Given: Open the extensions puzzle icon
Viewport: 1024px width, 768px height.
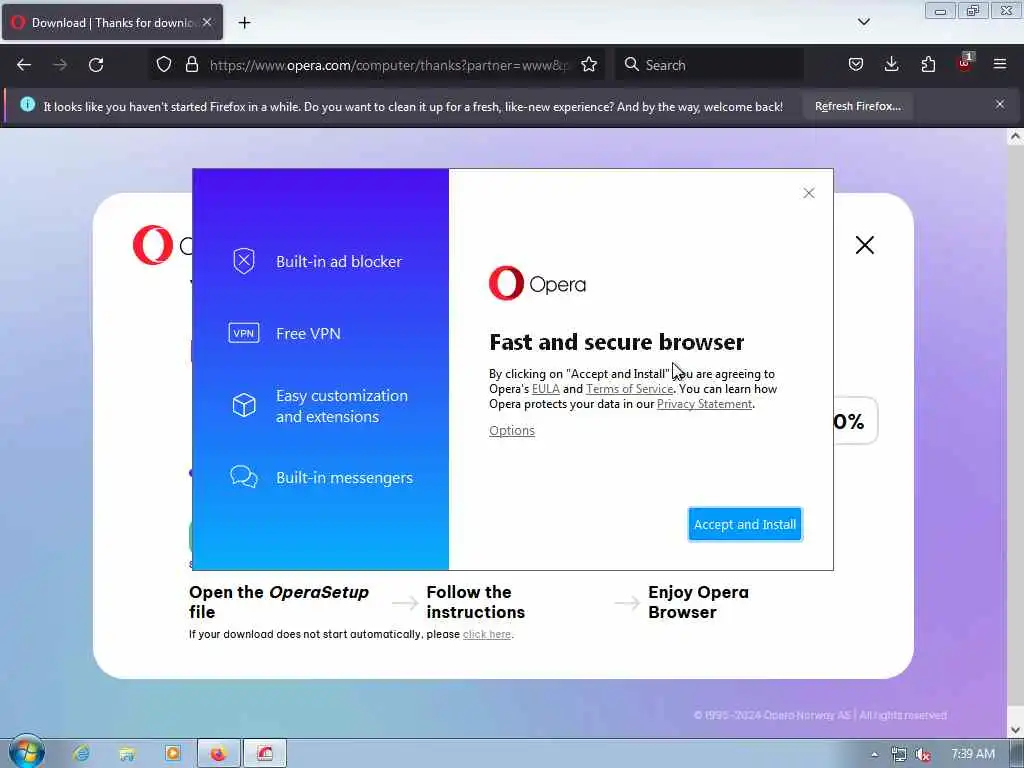Looking at the screenshot, I should (x=928, y=65).
